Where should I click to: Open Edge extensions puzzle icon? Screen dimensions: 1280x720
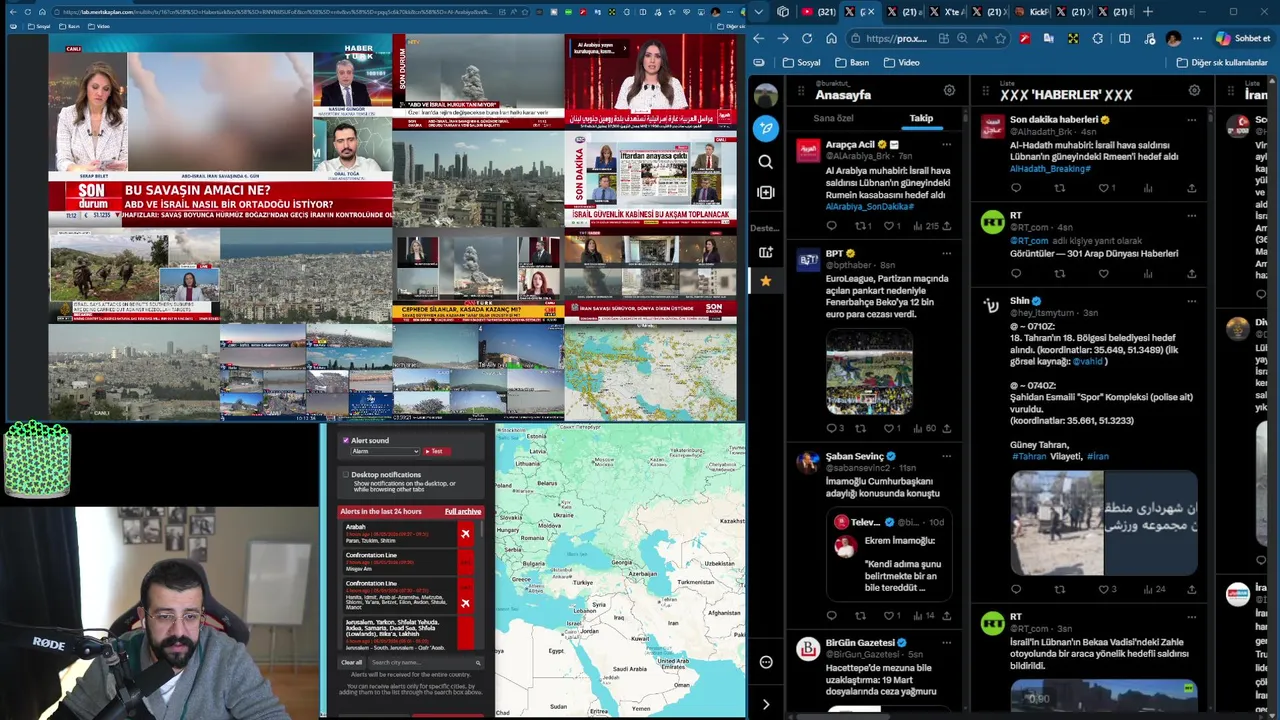1098,38
